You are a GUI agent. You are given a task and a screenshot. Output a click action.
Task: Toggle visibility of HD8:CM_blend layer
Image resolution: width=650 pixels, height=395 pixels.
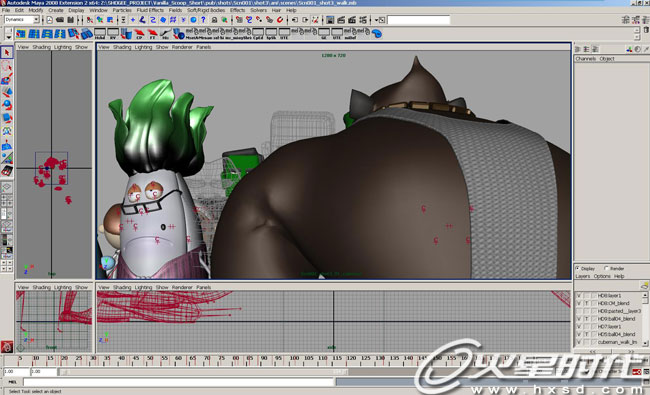click(579, 303)
